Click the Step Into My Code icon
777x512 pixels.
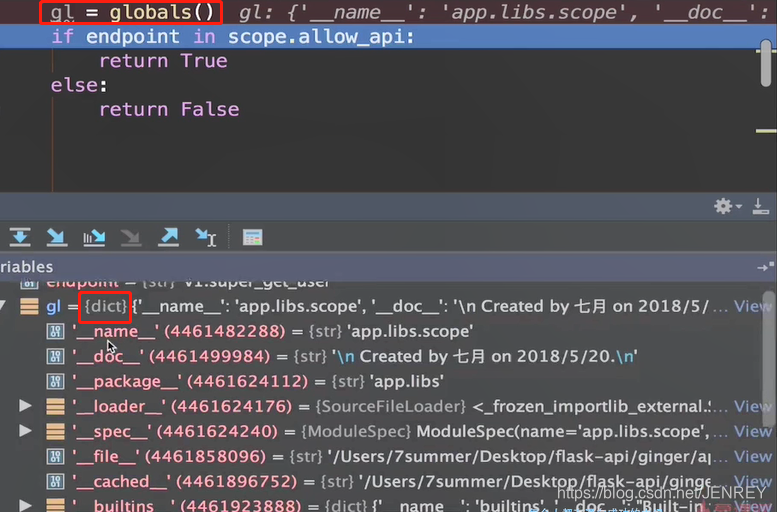click(x=94, y=237)
